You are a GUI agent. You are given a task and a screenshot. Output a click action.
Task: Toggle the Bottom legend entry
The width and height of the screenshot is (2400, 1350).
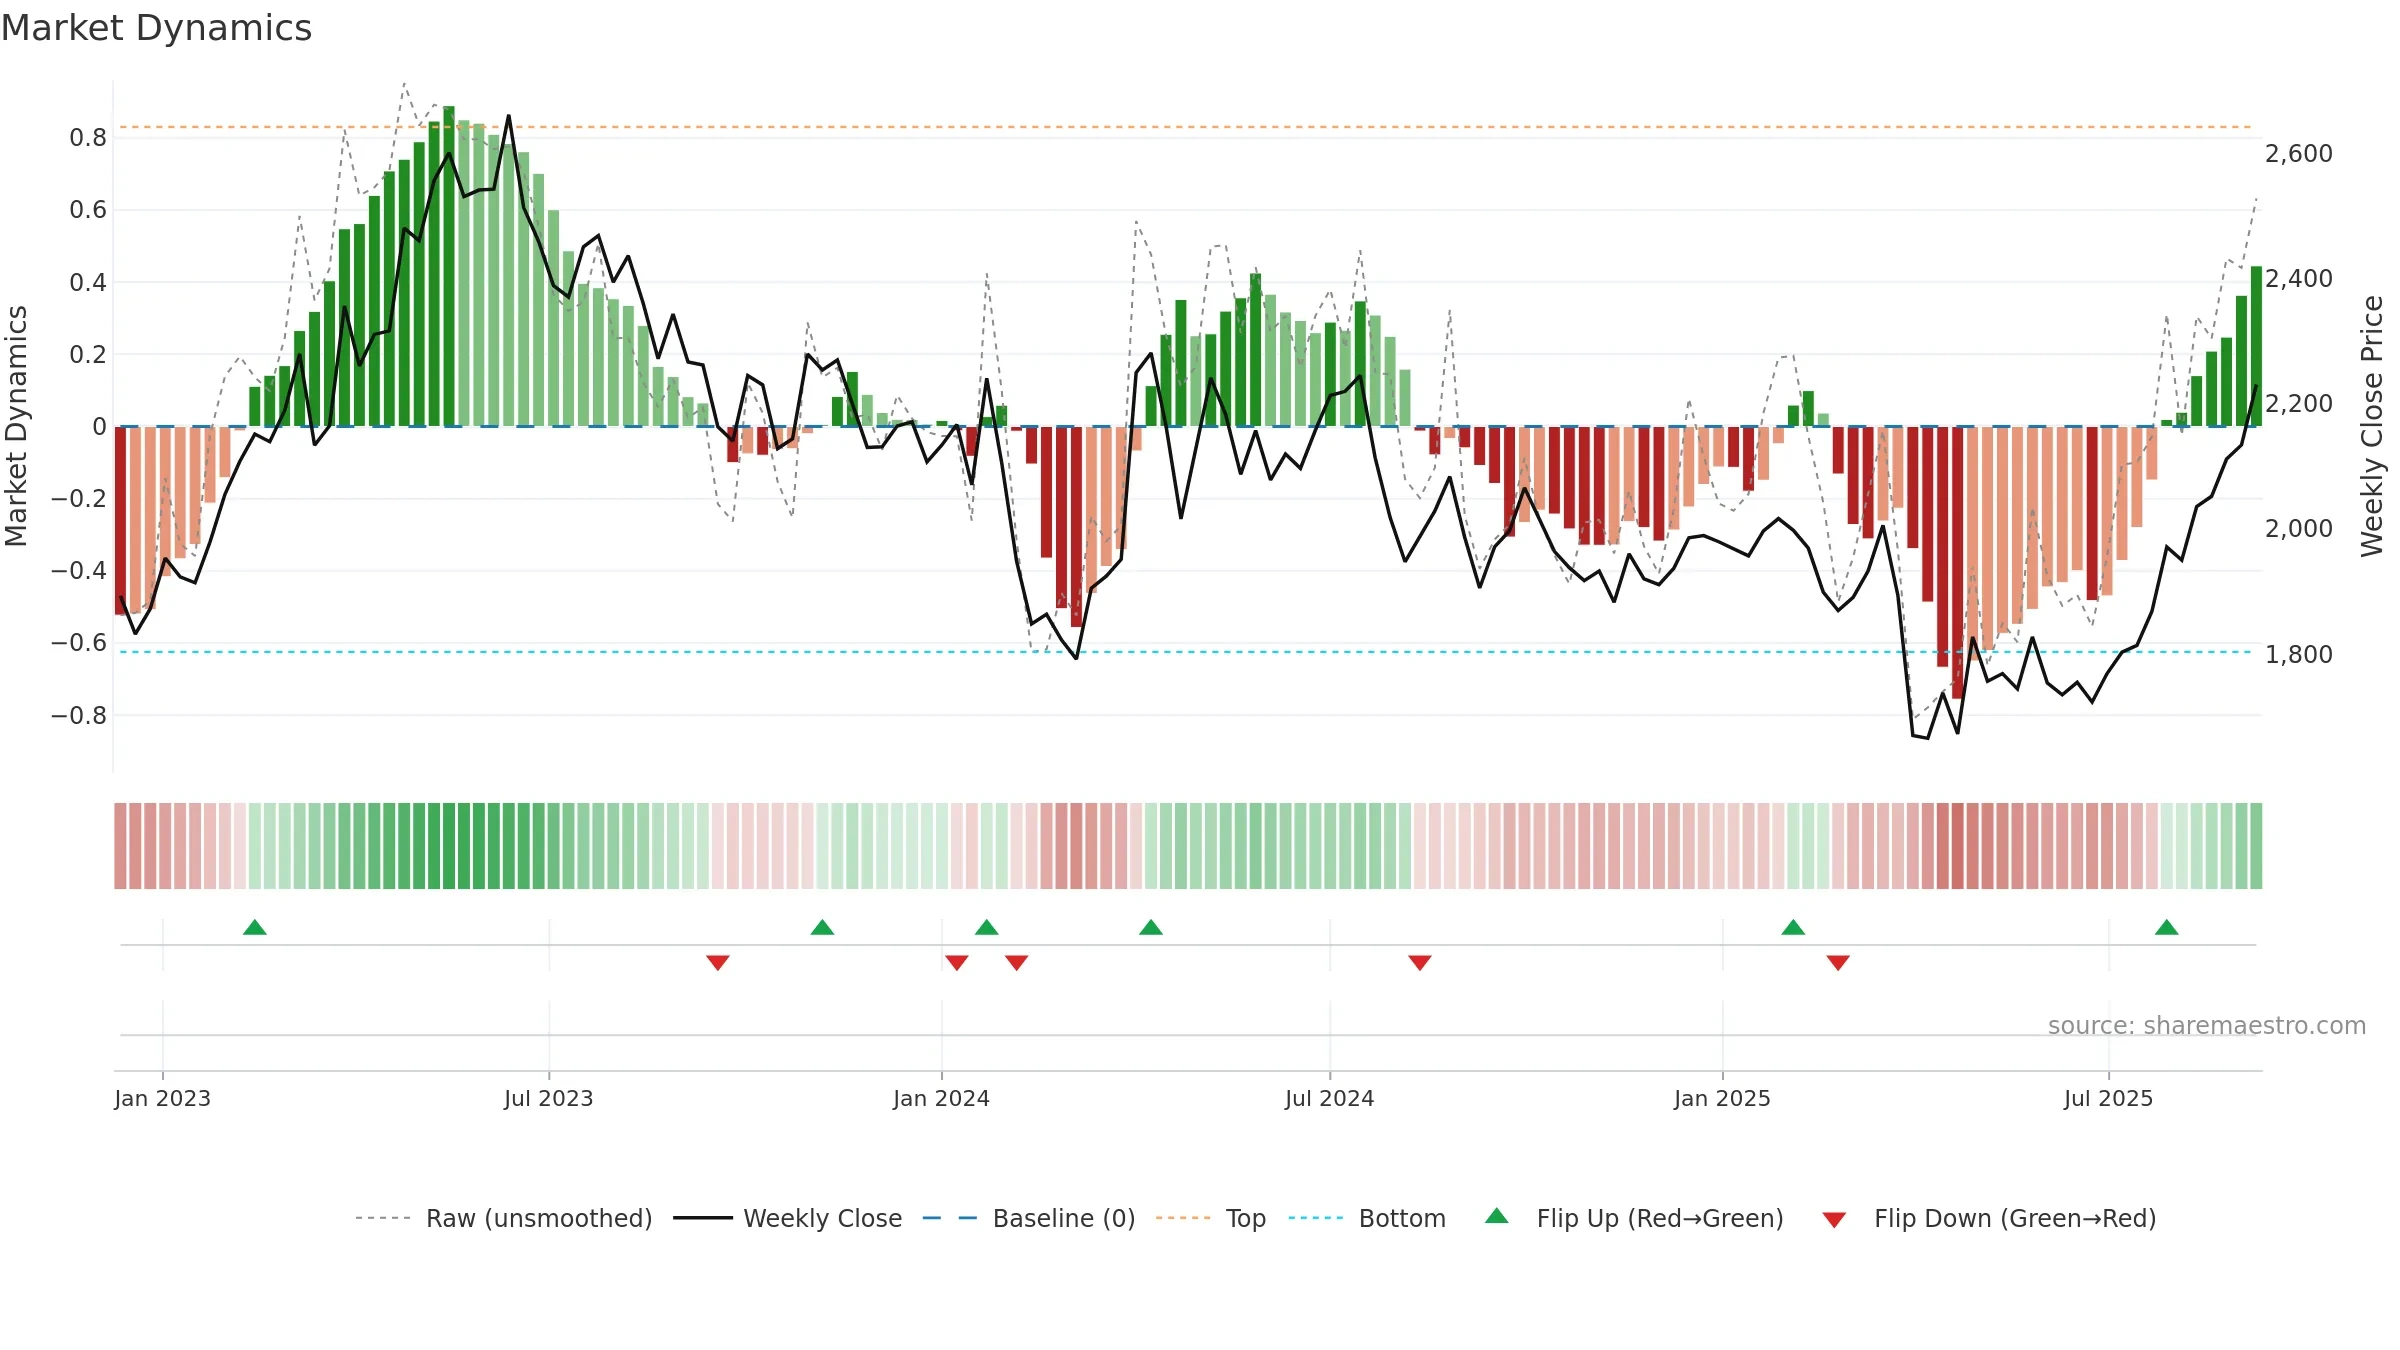click(x=1366, y=1218)
